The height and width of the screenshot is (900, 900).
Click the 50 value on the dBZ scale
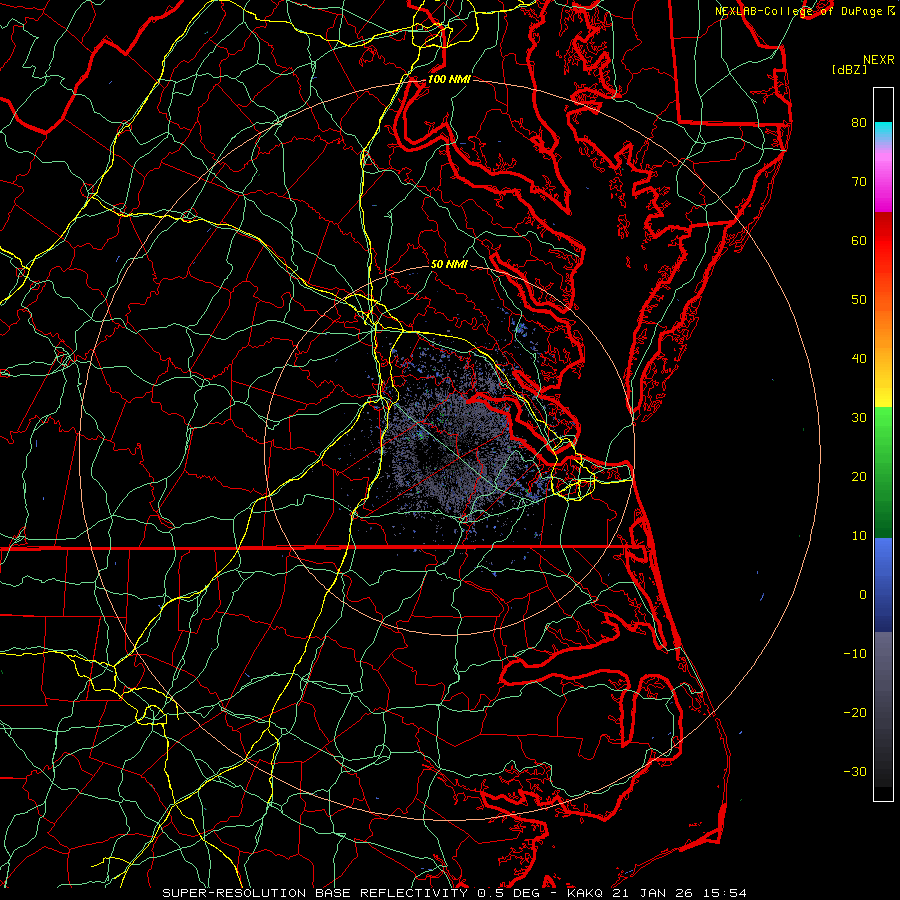[x=858, y=299]
